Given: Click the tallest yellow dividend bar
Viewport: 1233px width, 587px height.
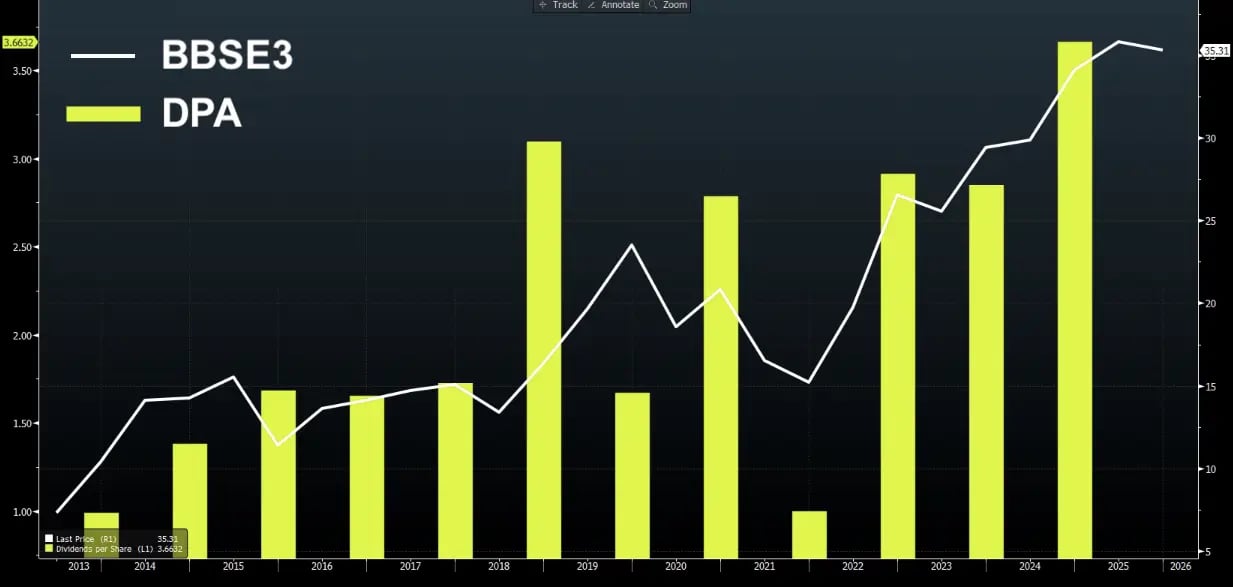Looking at the screenshot, I should [1075, 299].
